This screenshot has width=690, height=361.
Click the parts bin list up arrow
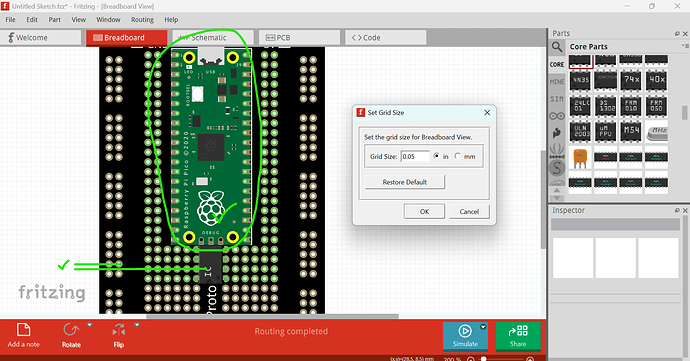tap(557, 190)
